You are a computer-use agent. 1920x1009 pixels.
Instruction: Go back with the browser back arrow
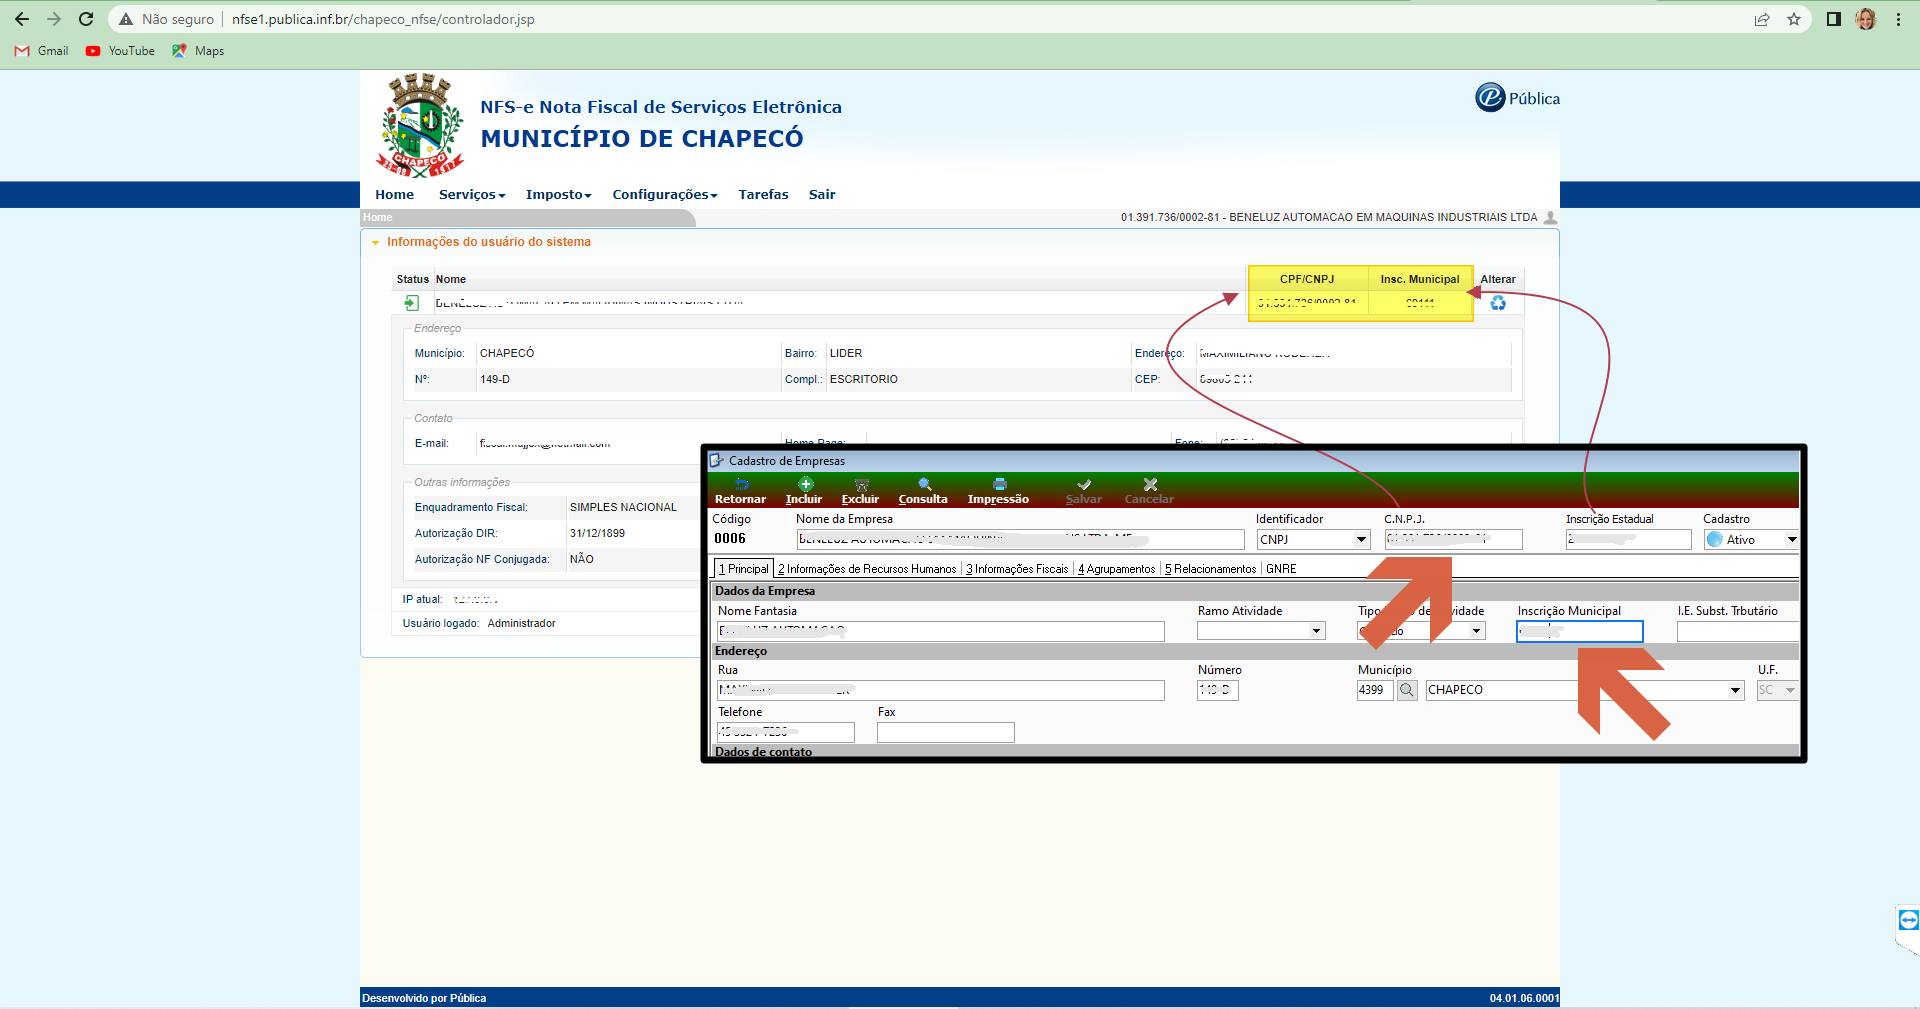click(x=22, y=19)
